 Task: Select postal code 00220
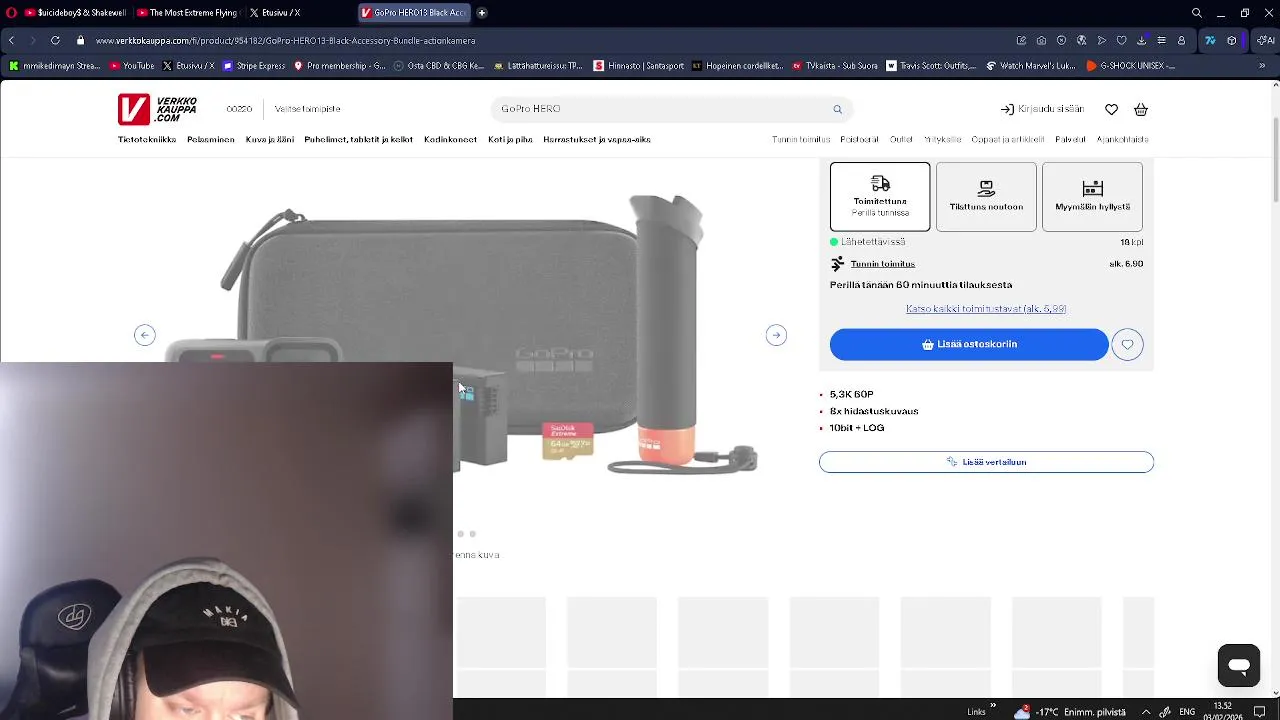(239, 109)
